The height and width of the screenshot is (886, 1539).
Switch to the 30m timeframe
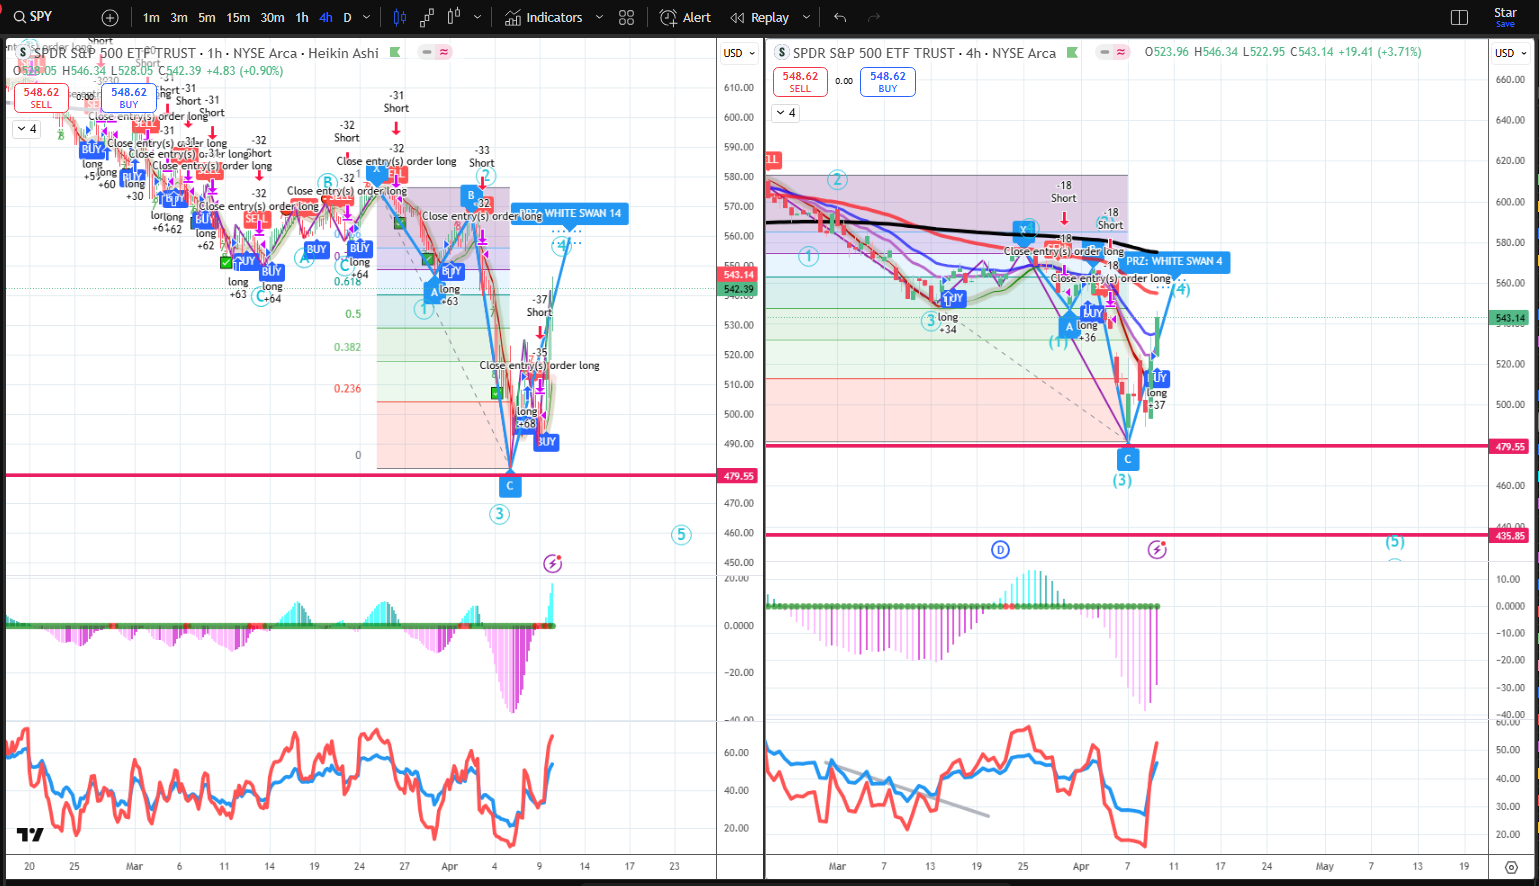click(272, 18)
